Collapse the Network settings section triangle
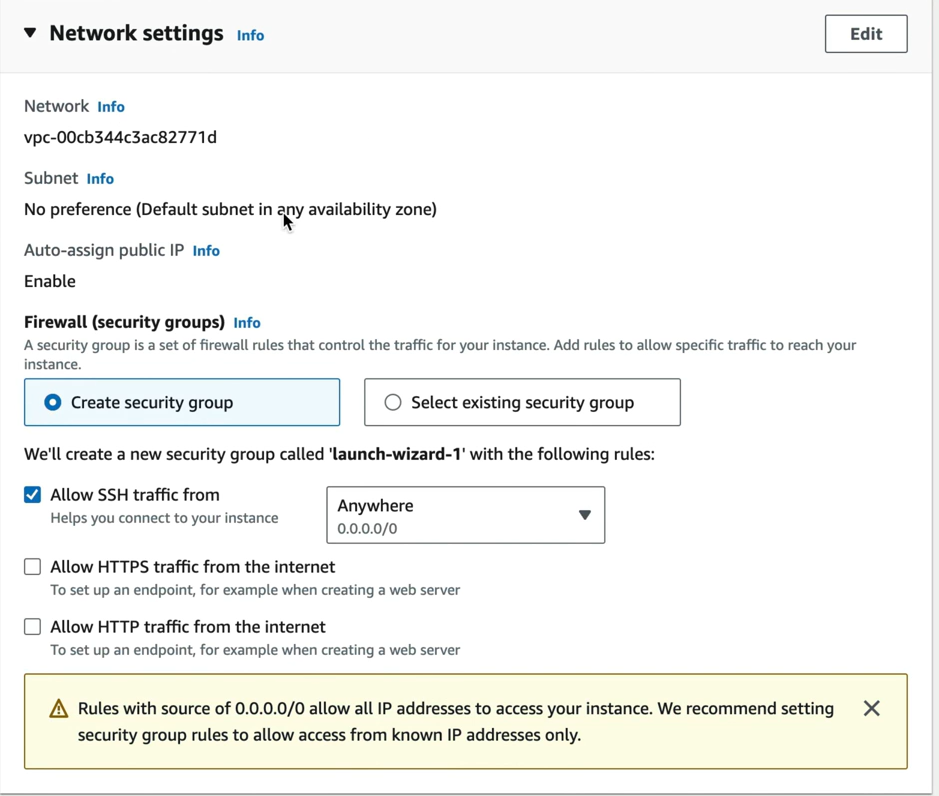 (30, 33)
